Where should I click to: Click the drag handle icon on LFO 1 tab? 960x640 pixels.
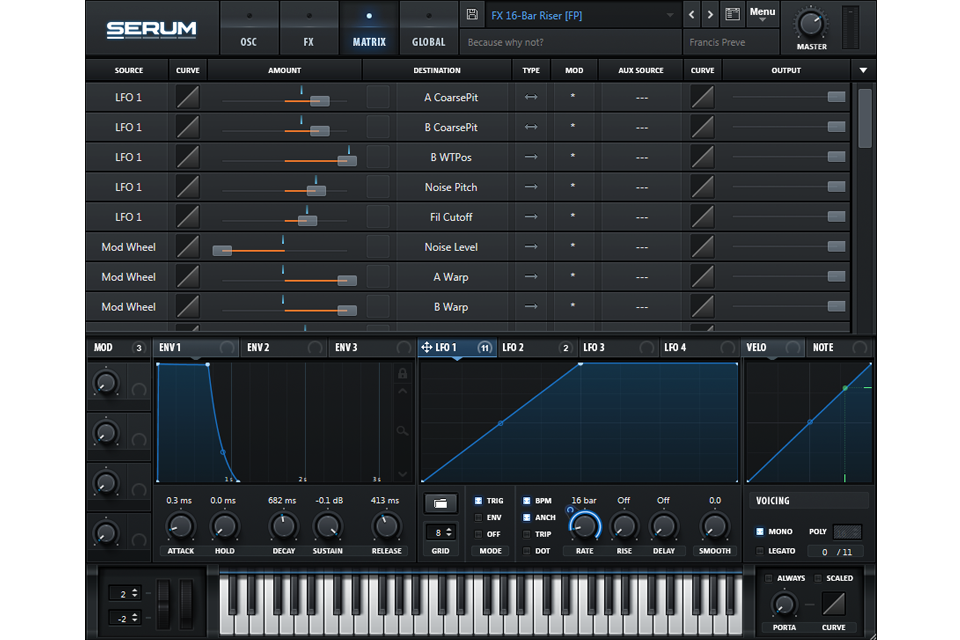[x=429, y=347]
